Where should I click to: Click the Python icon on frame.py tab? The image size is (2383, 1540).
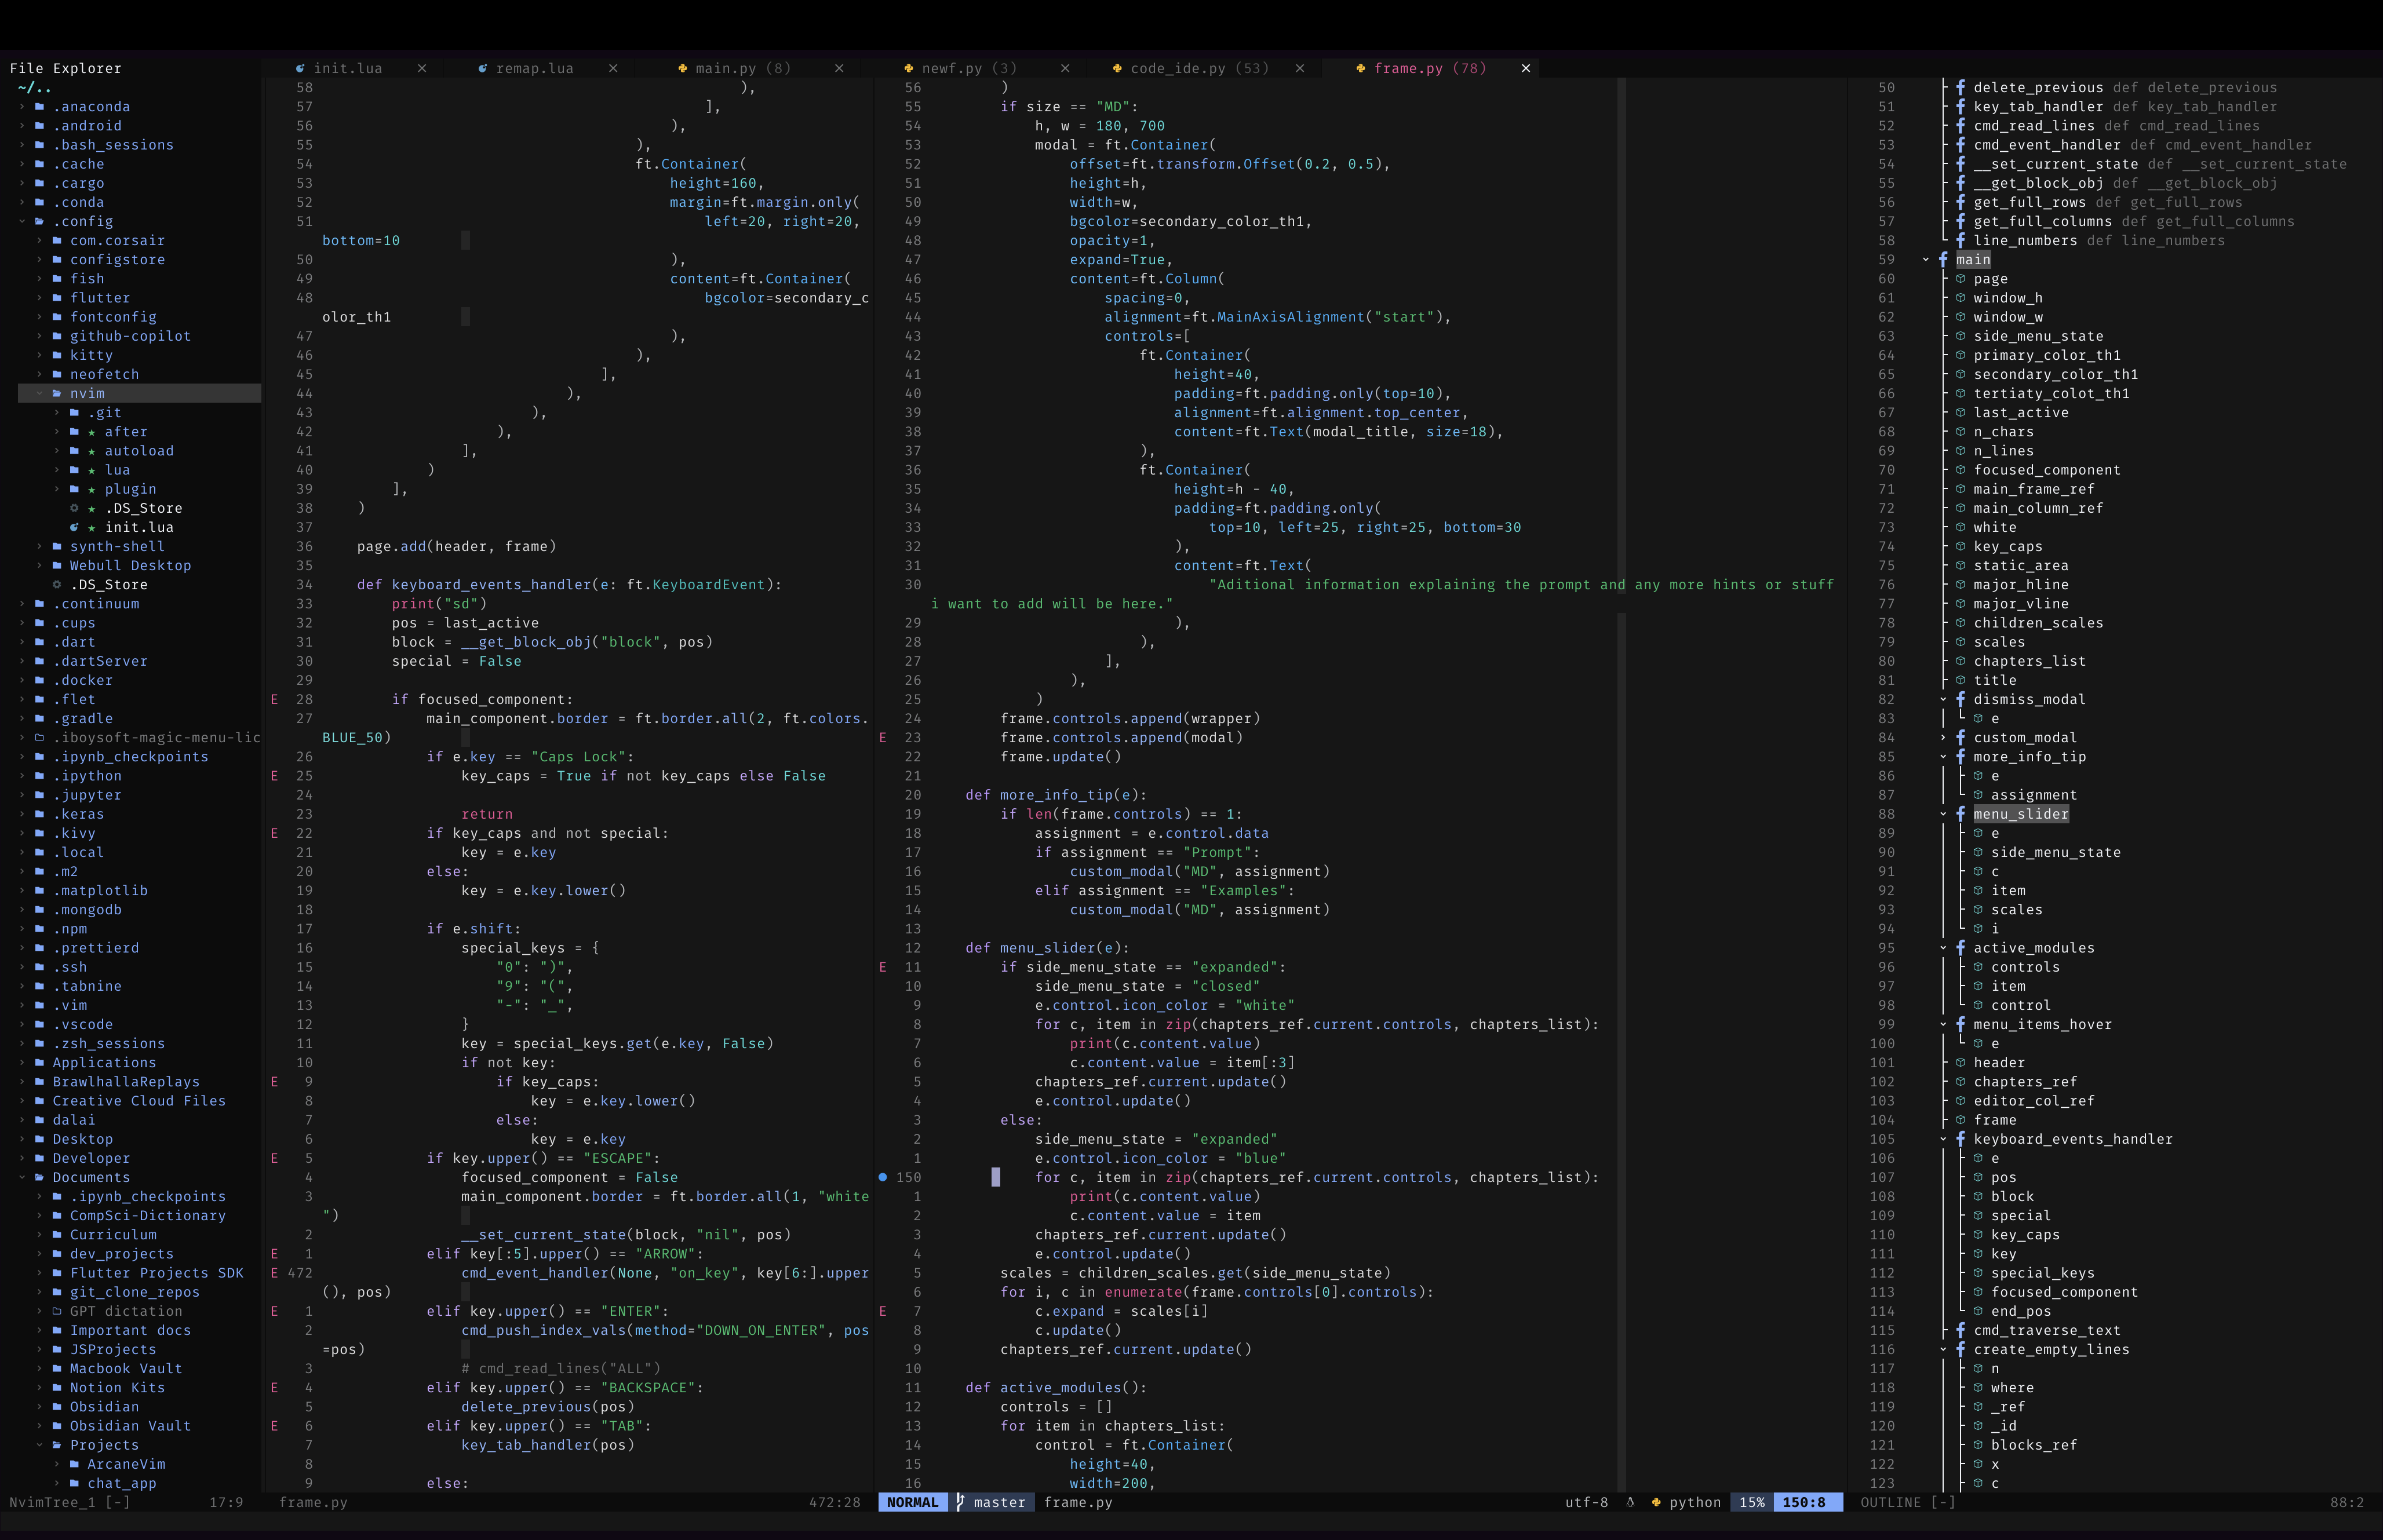click(x=1361, y=68)
